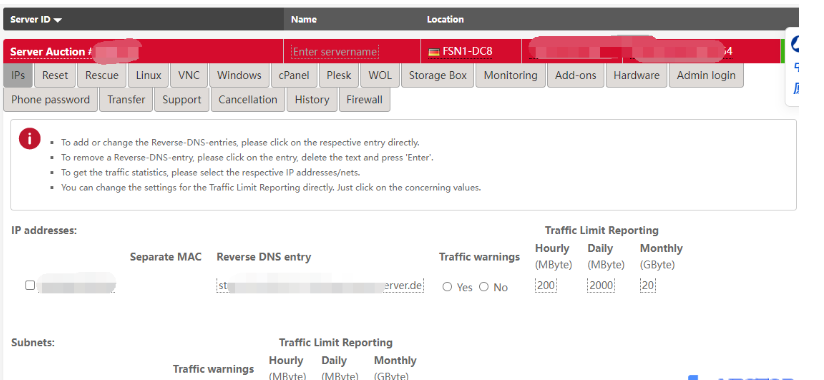
Task: Click the Enter servername field
Action: pos(335,52)
